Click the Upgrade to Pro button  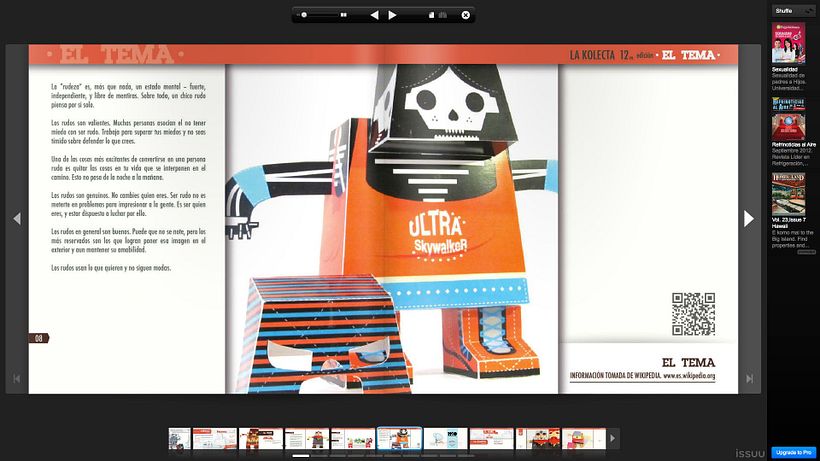pos(793,452)
